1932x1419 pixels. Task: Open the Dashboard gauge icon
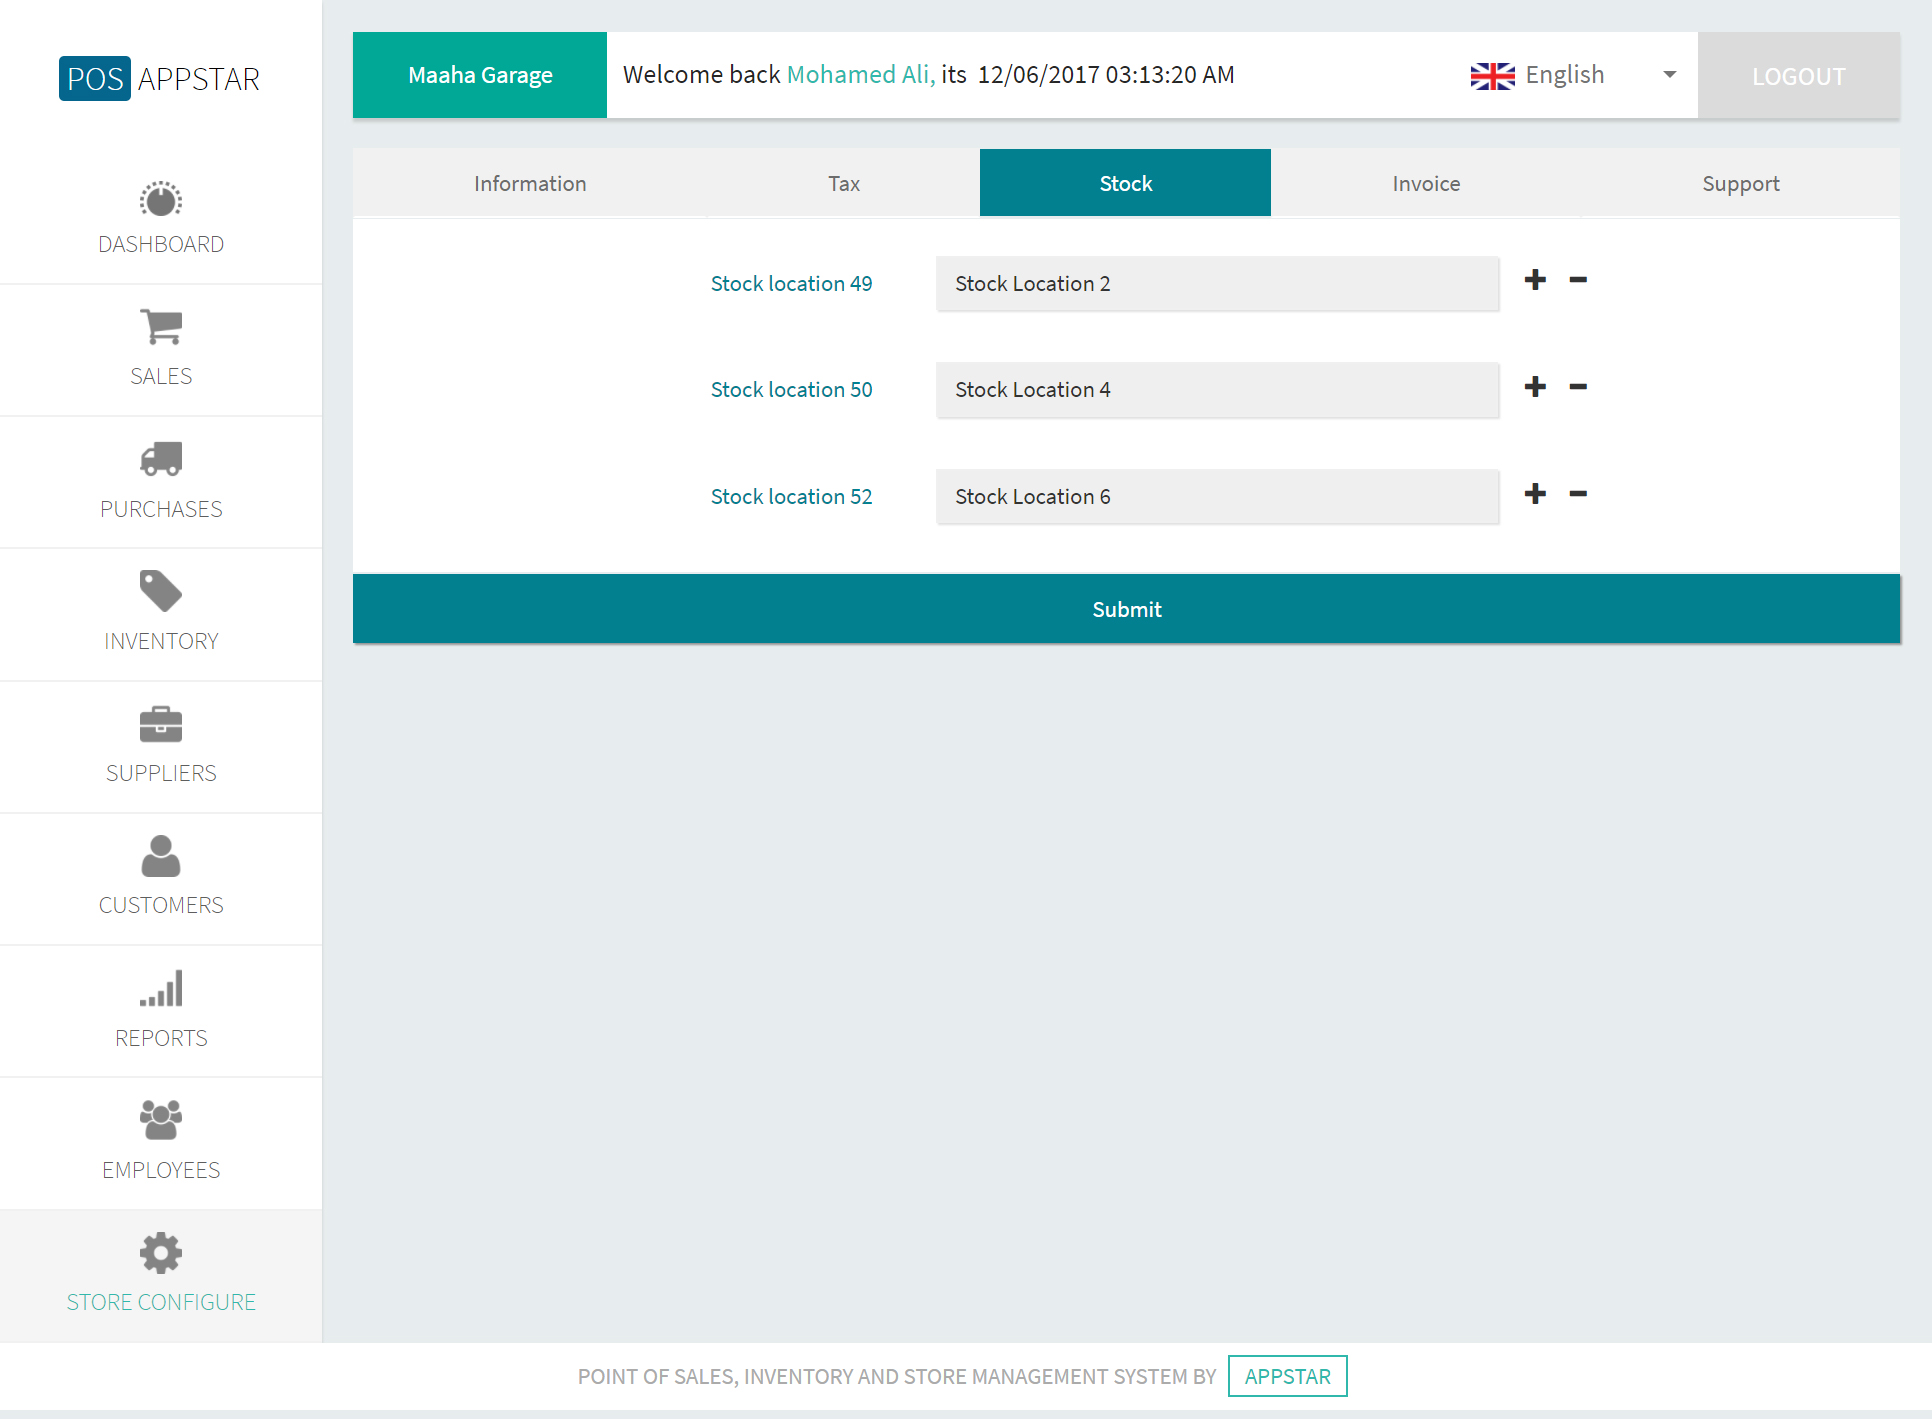(161, 200)
